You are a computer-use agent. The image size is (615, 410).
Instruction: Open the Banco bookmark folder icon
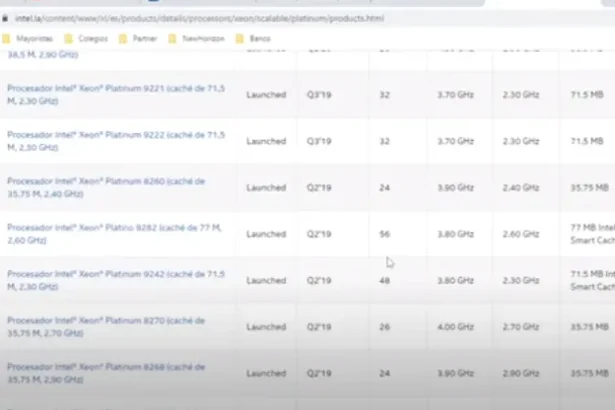click(x=240, y=39)
